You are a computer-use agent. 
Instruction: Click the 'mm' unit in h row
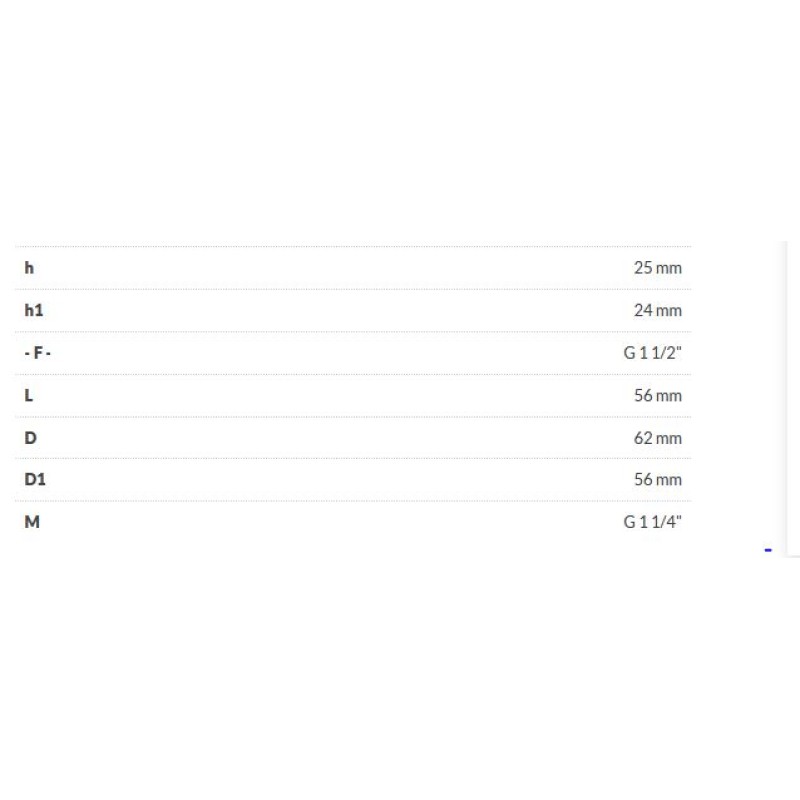tap(669, 268)
